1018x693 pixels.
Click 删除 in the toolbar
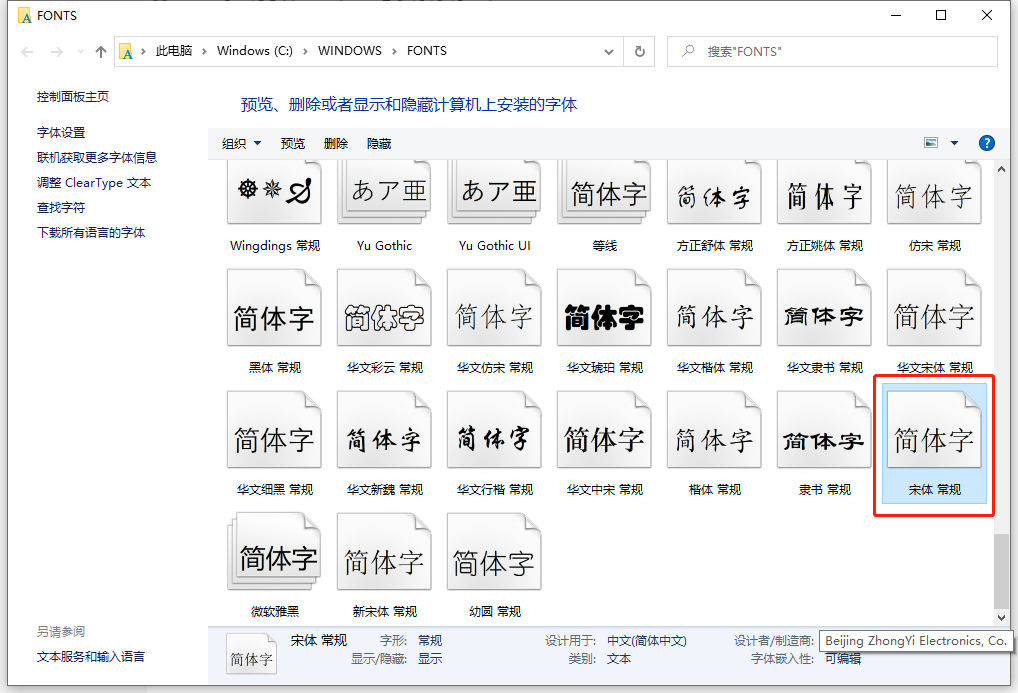click(336, 144)
